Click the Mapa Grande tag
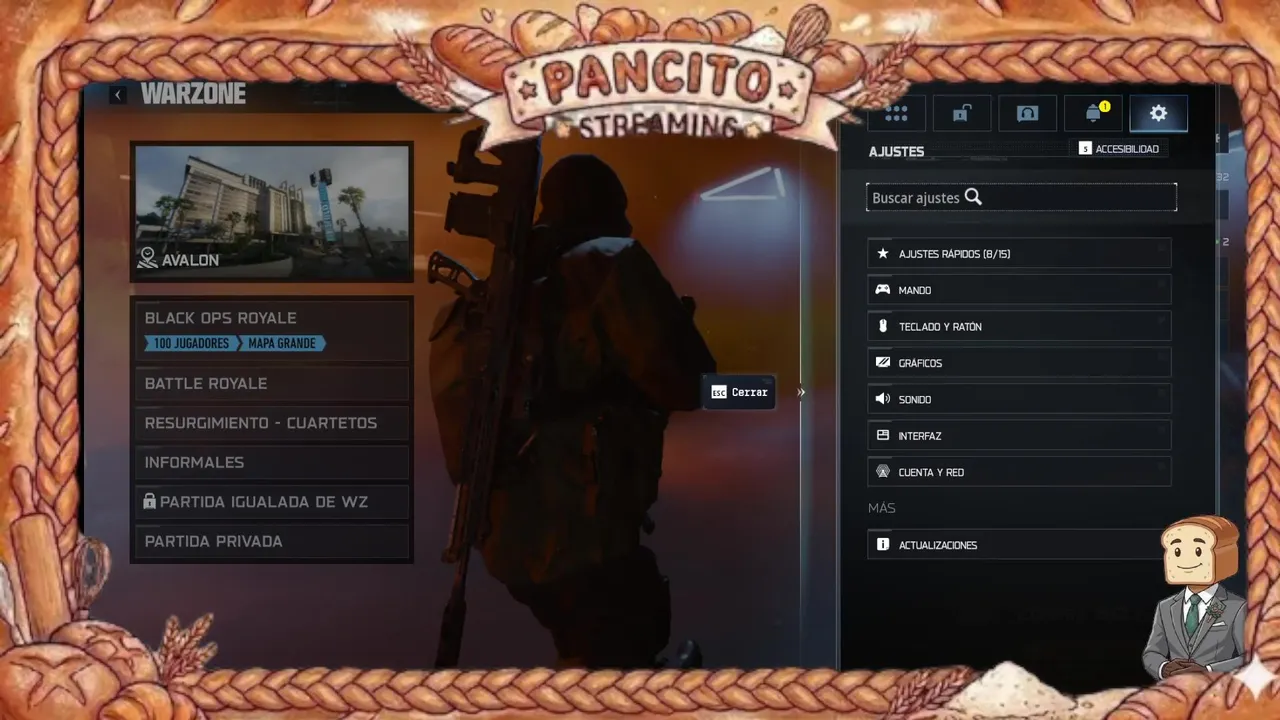Image resolution: width=1280 pixels, height=720 pixels. [x=281, y=343]
